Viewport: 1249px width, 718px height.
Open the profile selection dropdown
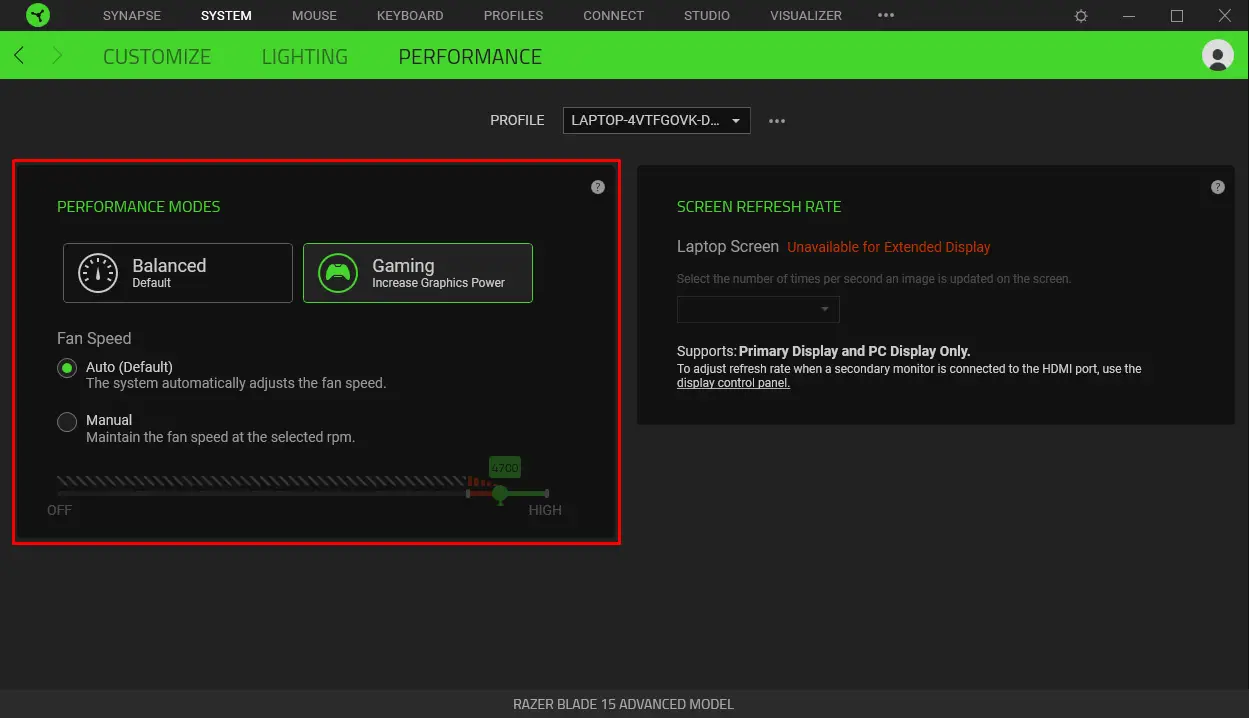pyautogui.click(x=656, y=120)
